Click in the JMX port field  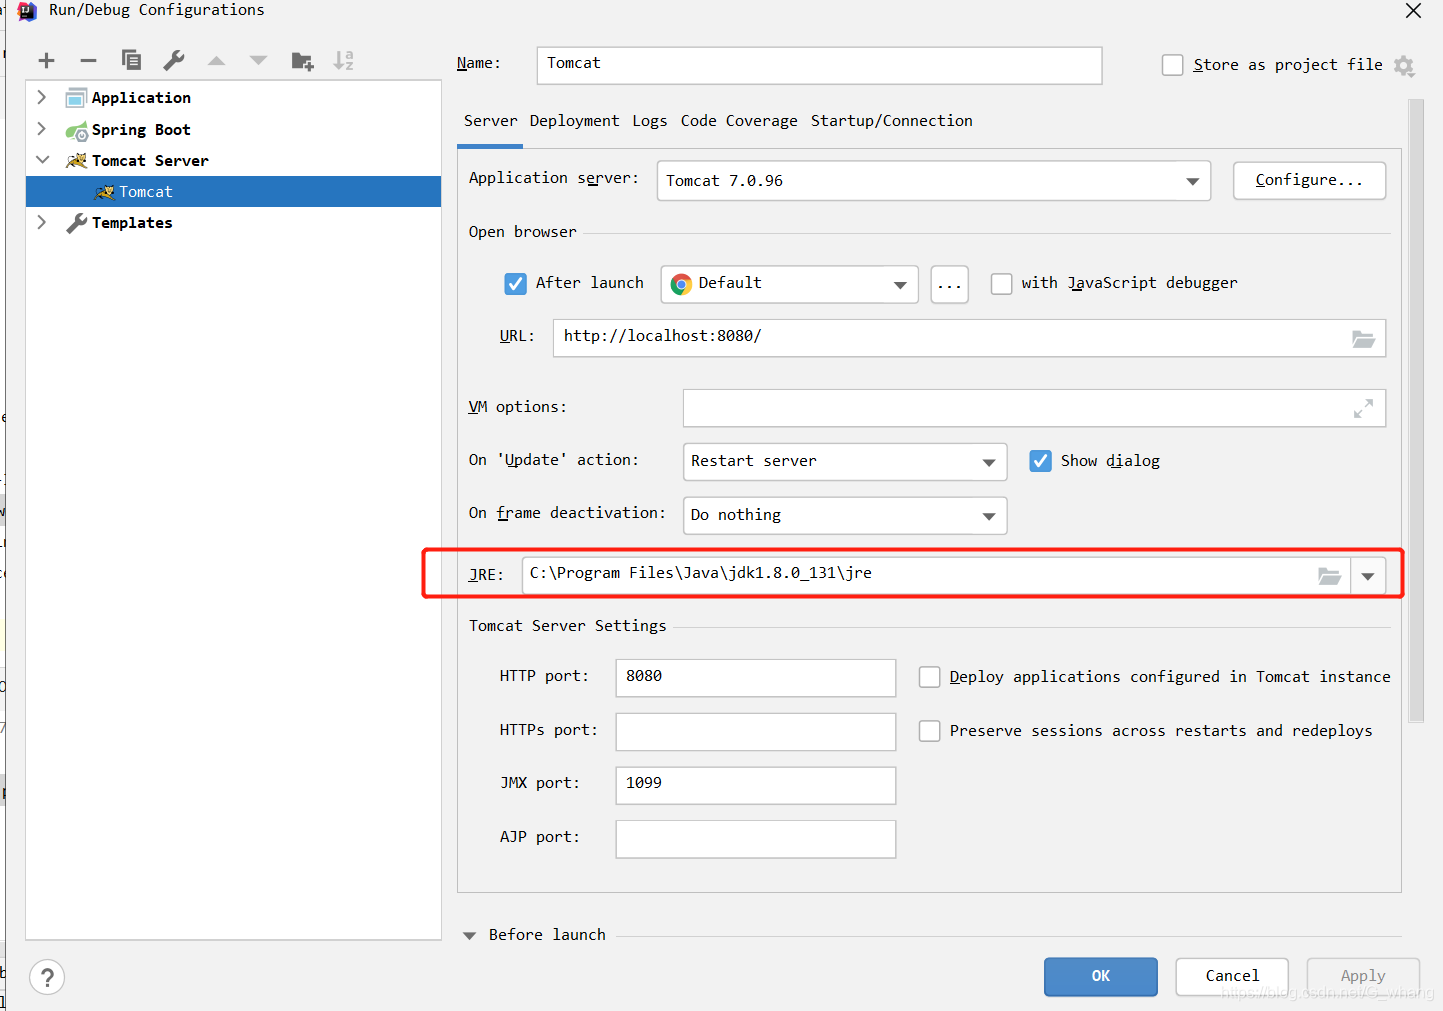pyautogui.click(x=756, y=786)
